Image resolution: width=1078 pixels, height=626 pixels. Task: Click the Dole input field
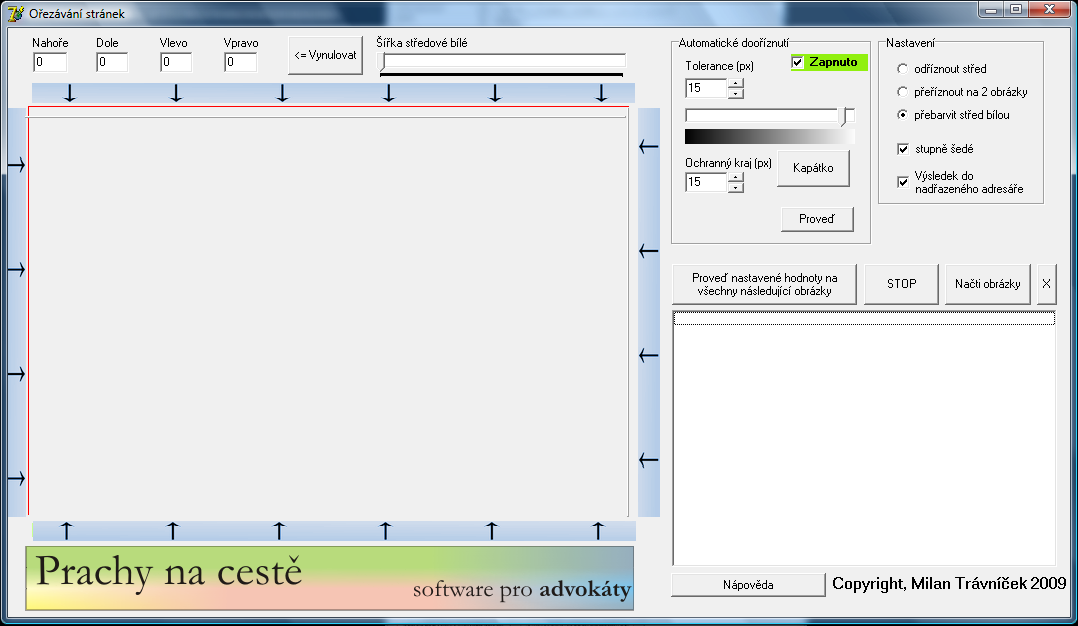112,63
